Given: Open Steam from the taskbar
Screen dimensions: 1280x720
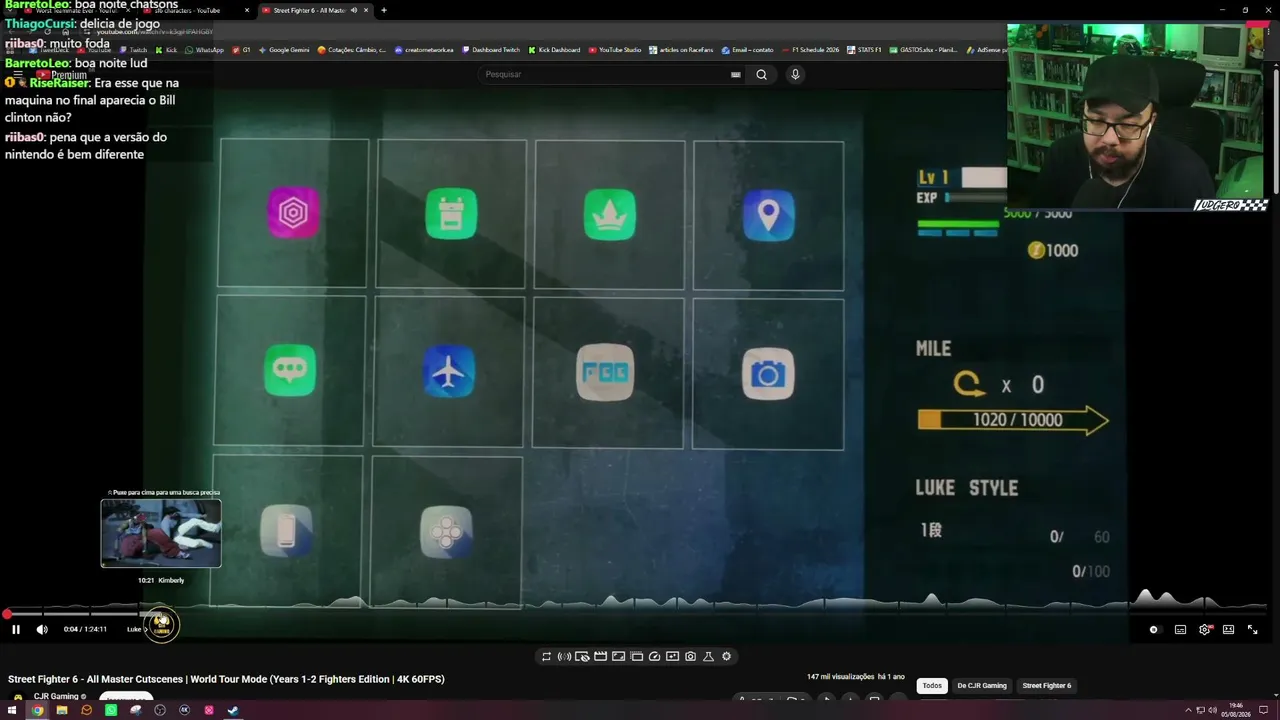Looking at the screenshot, I should tap(233, 710).
